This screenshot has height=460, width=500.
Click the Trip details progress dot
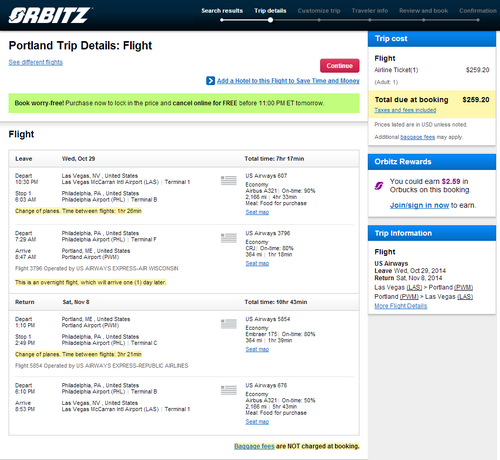270,20
